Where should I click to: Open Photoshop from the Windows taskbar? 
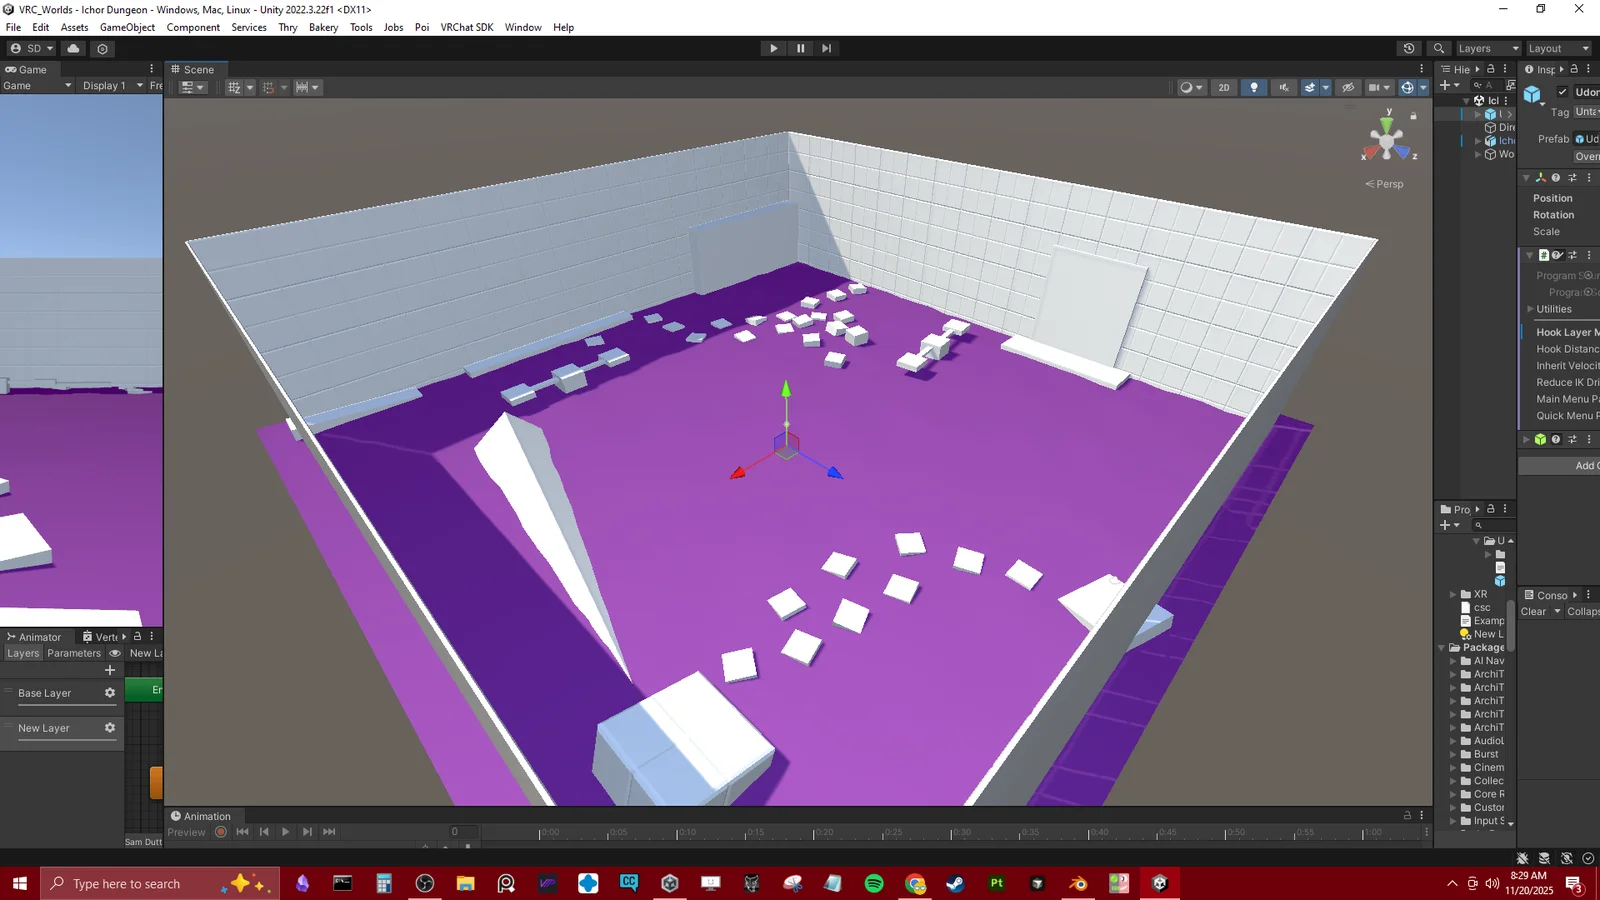(996, 883)
